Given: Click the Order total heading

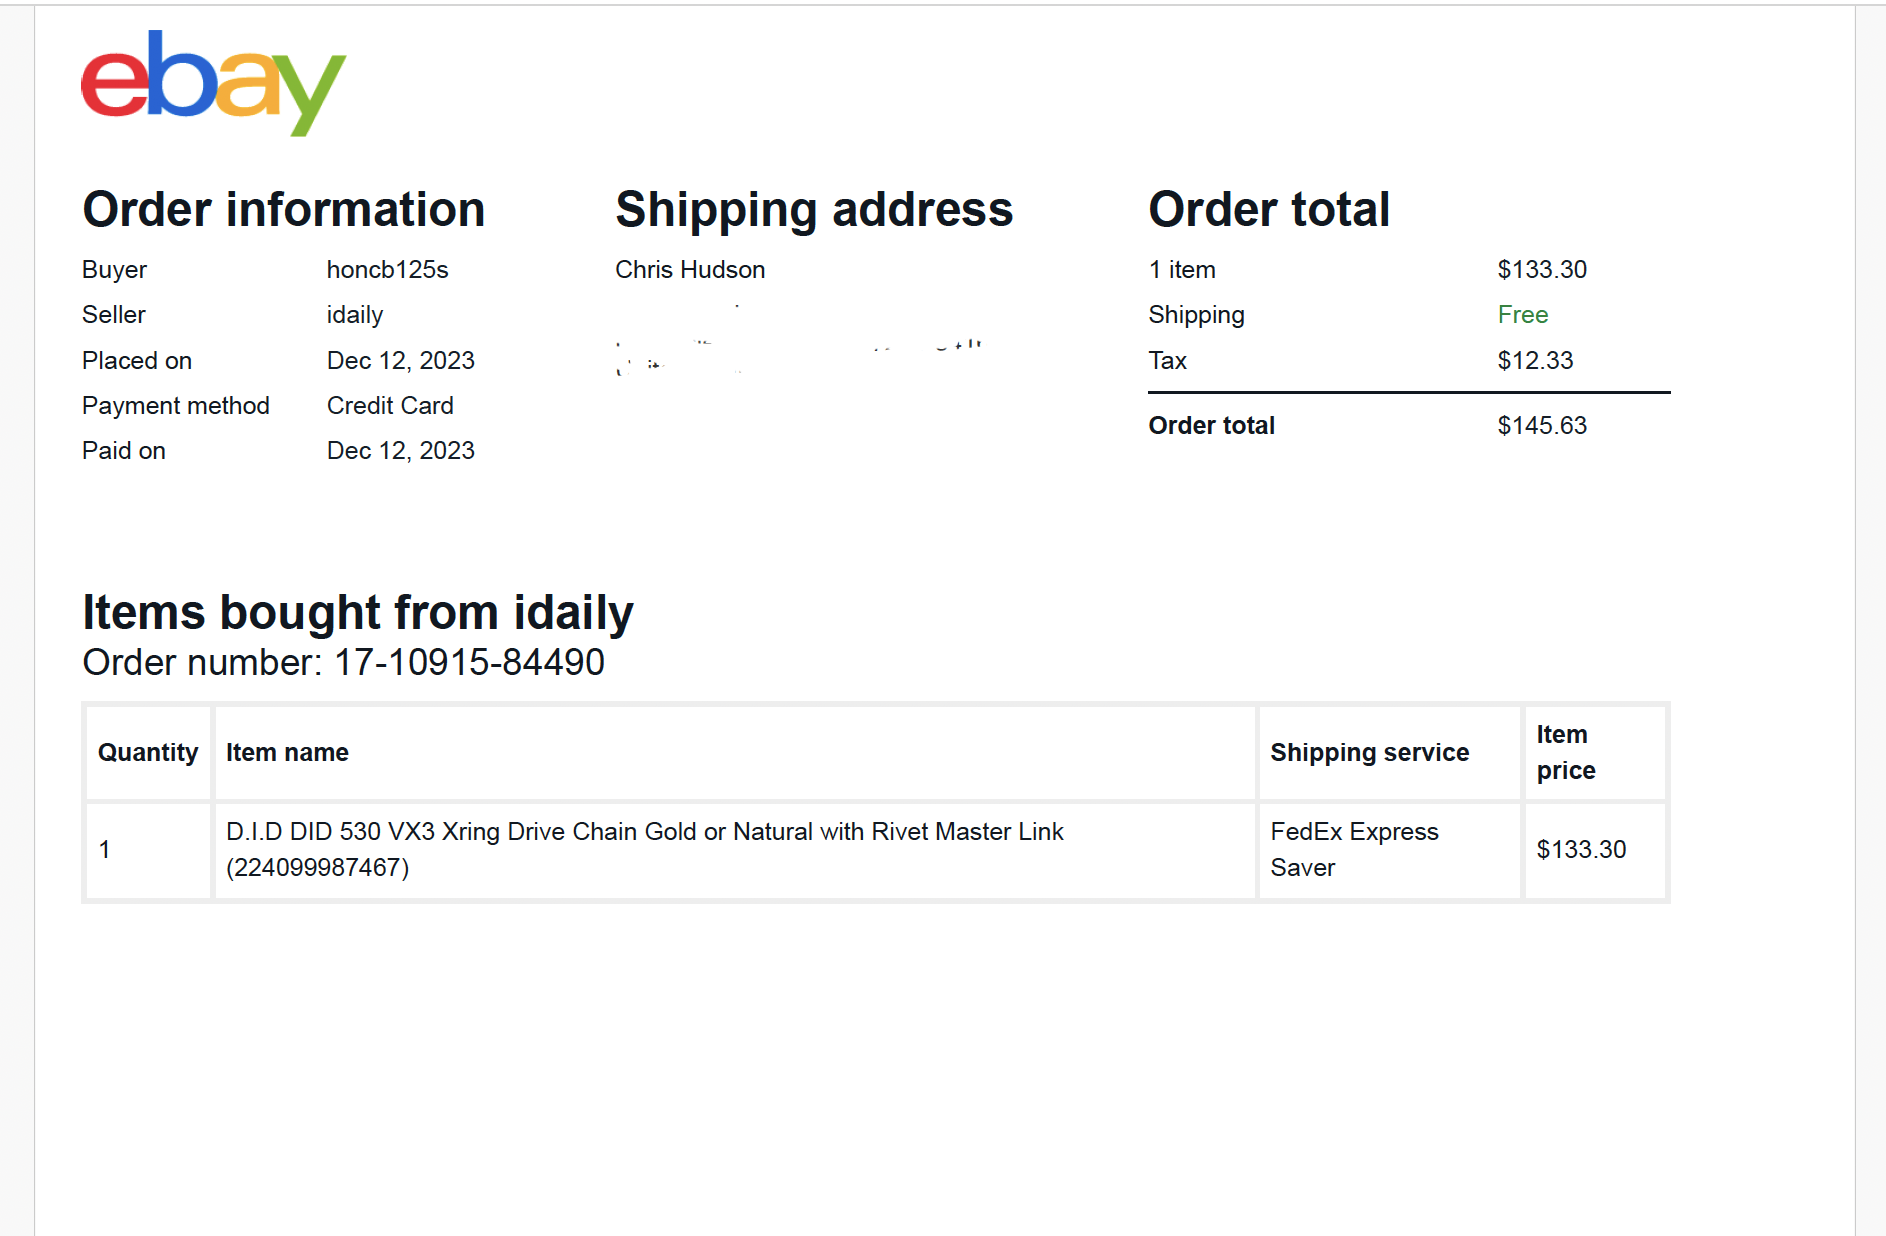Looking at the screenshot, I should click(1269, 210).
